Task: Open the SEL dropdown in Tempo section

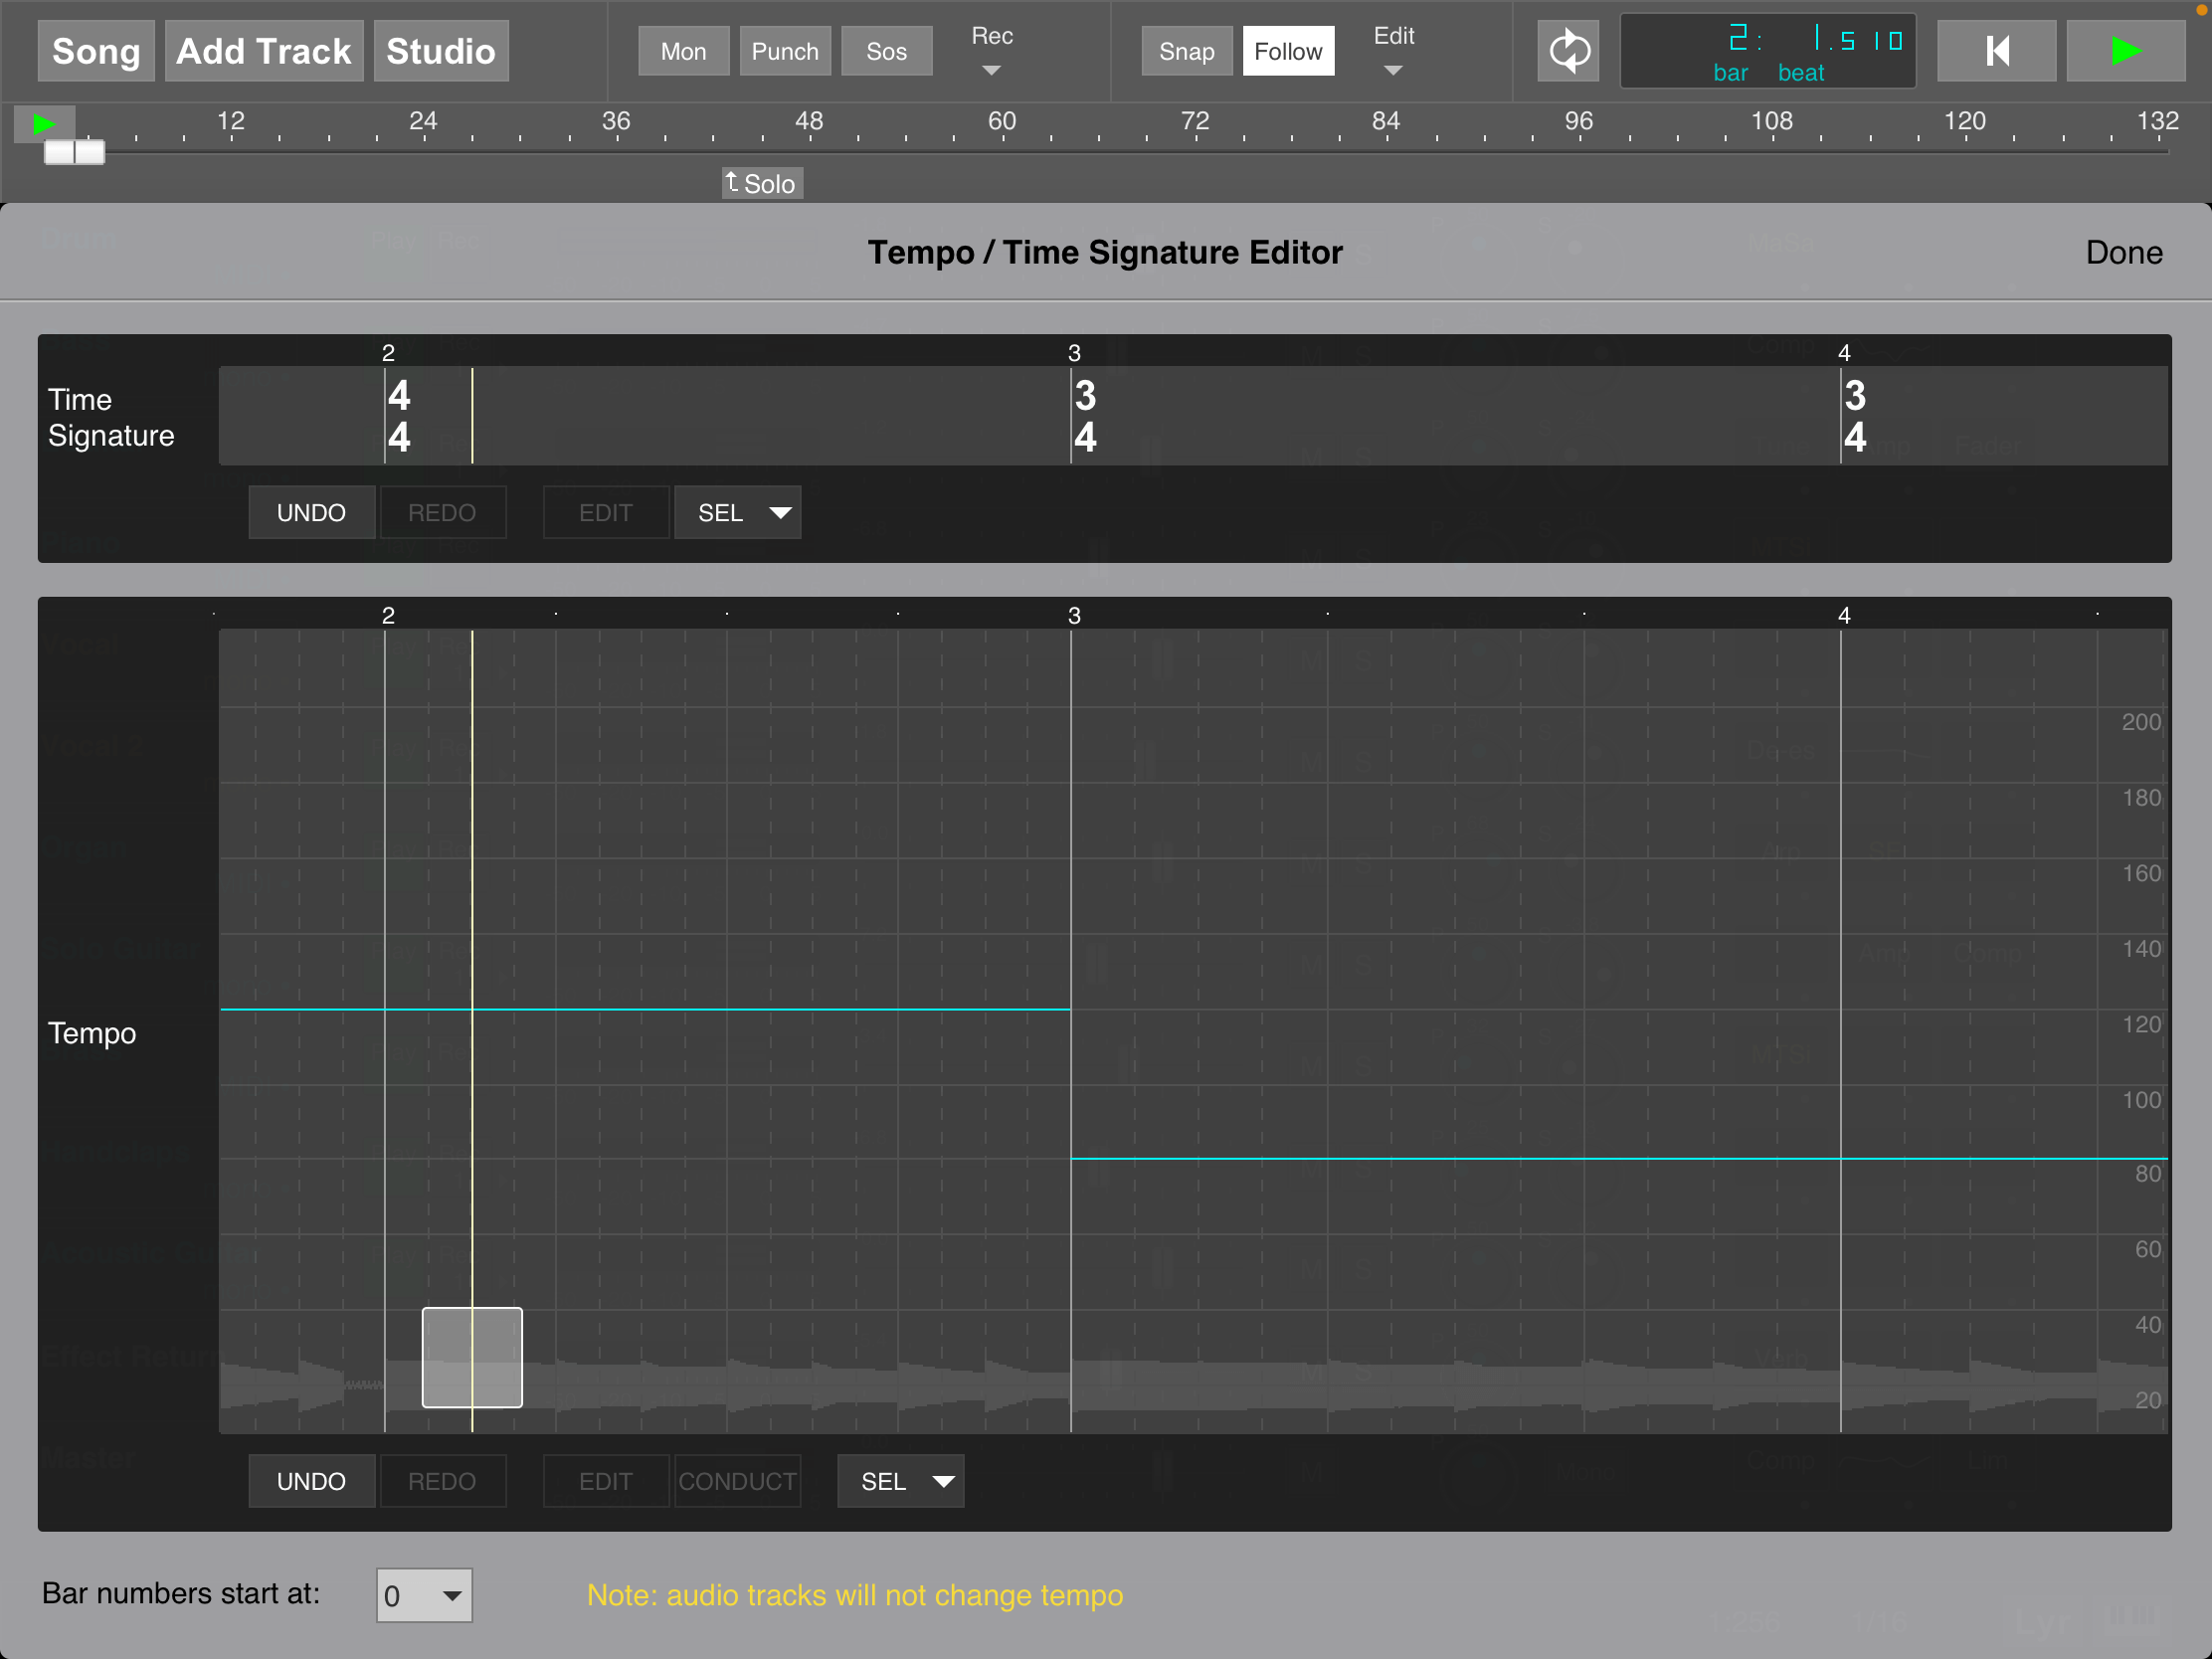Action: tap(901, 1481)
